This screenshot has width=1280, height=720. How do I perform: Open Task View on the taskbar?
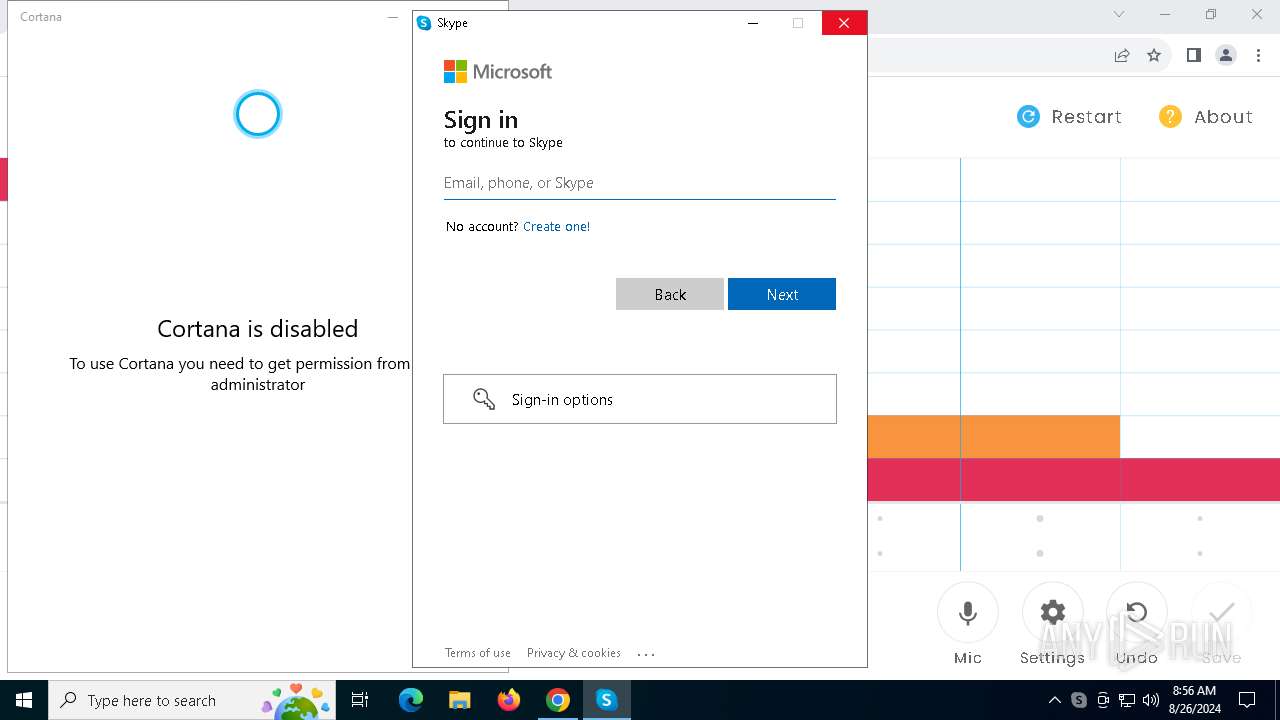click(360, 700)
